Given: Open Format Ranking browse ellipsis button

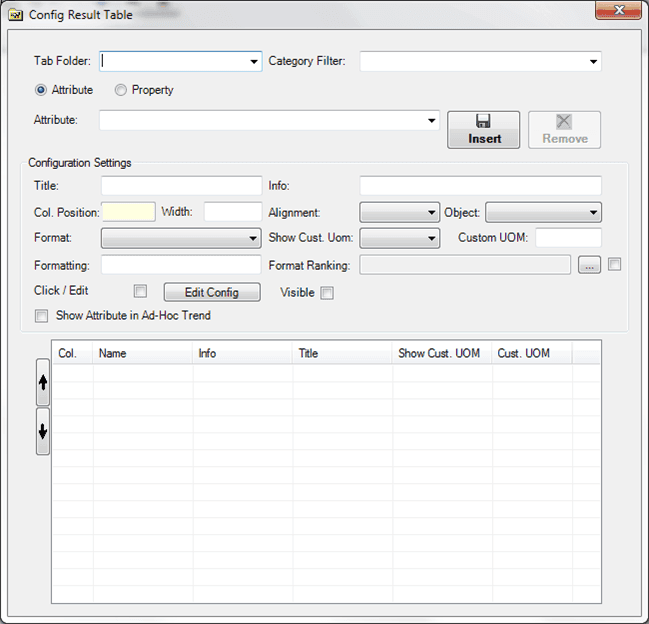Looking at the screenshot, I should (589, 265).
